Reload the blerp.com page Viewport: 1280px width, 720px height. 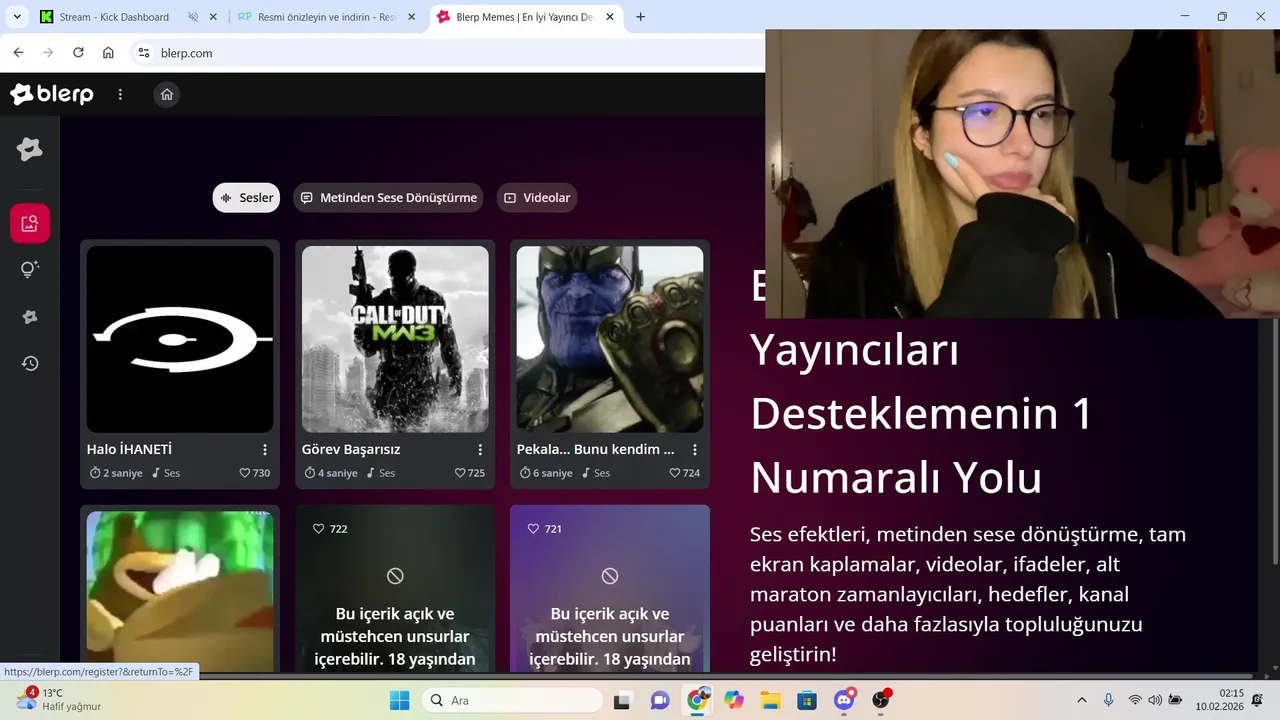[78, 53]
